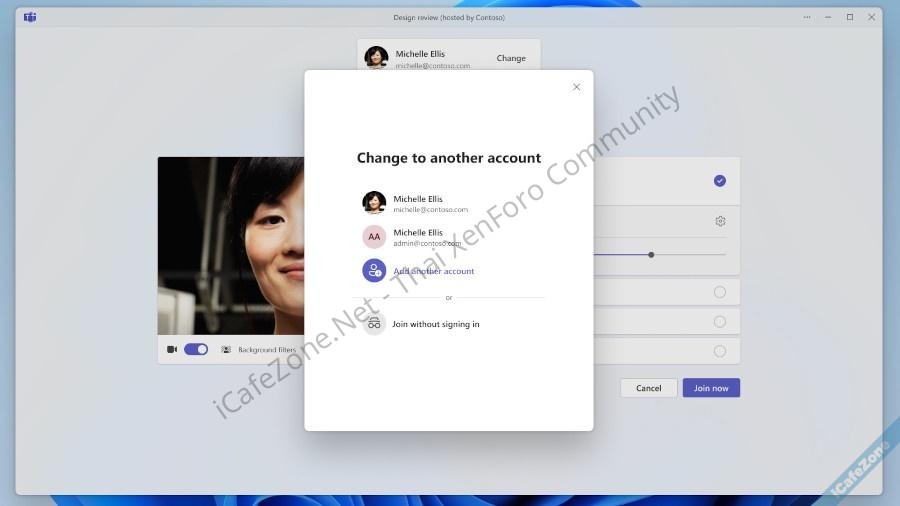Close the Change to another account dialog

[x=576, y=87]
